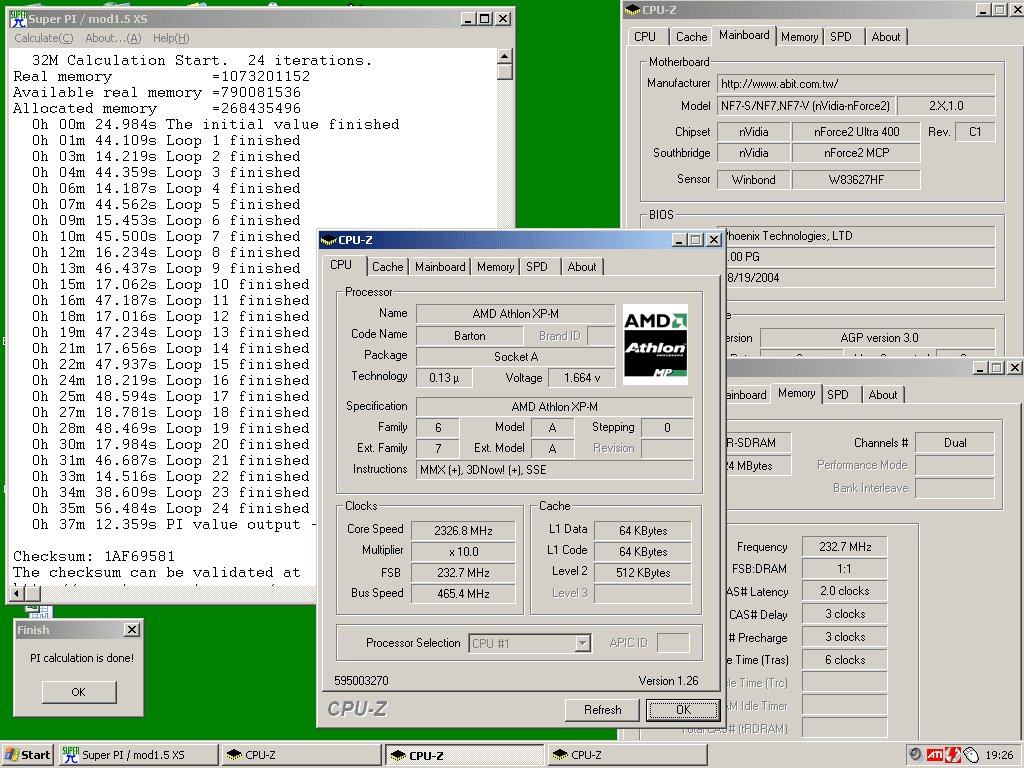Select CPU tab in the Mainboard CPU-Z window
Viewport: 1024px width, 768px height.
pyautogui.click(x=645, y=37)
